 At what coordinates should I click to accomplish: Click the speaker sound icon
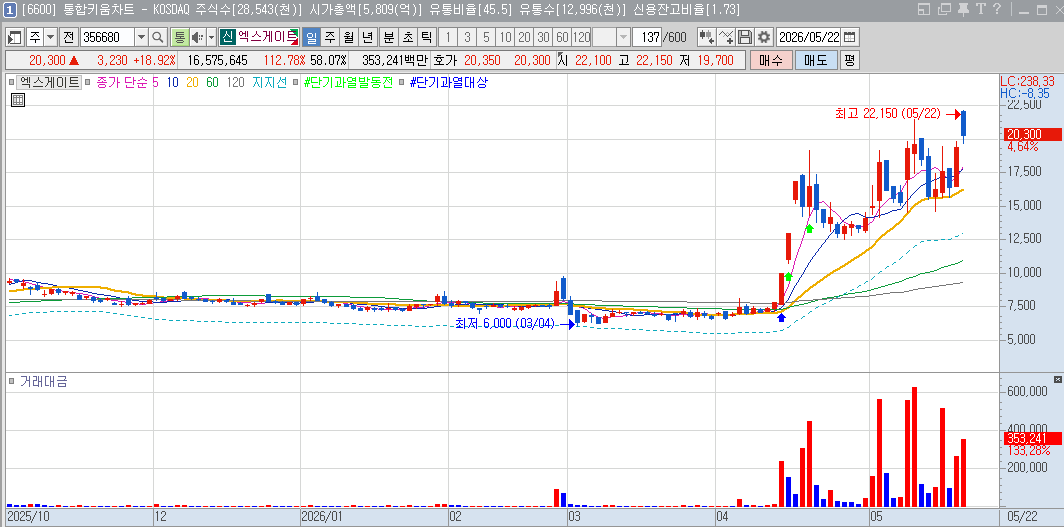(x=197, y=37)
